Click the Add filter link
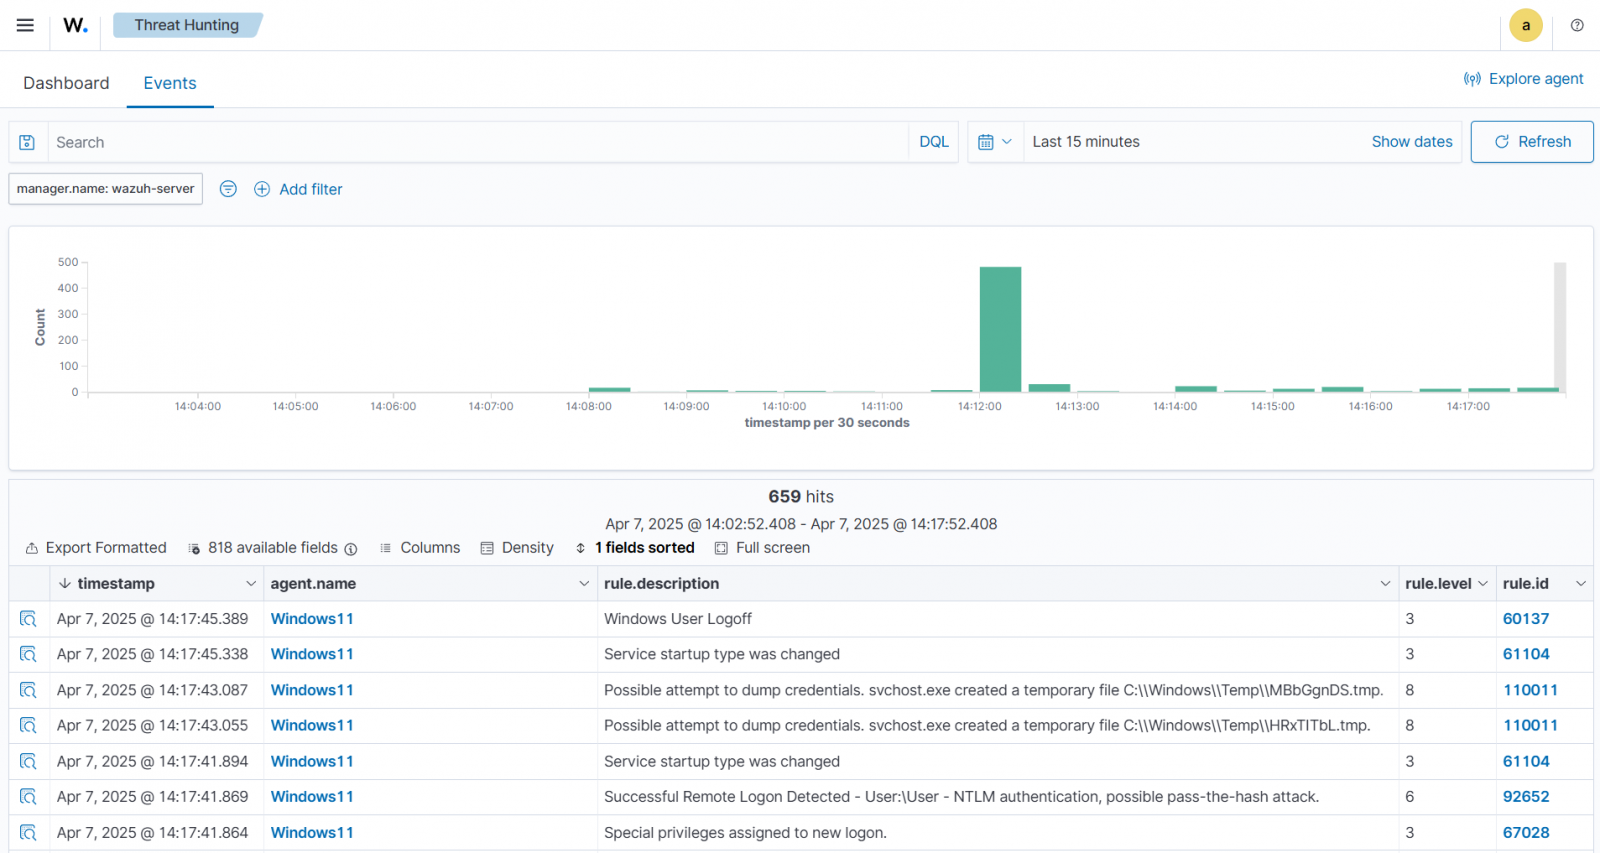 click(298, 189)
